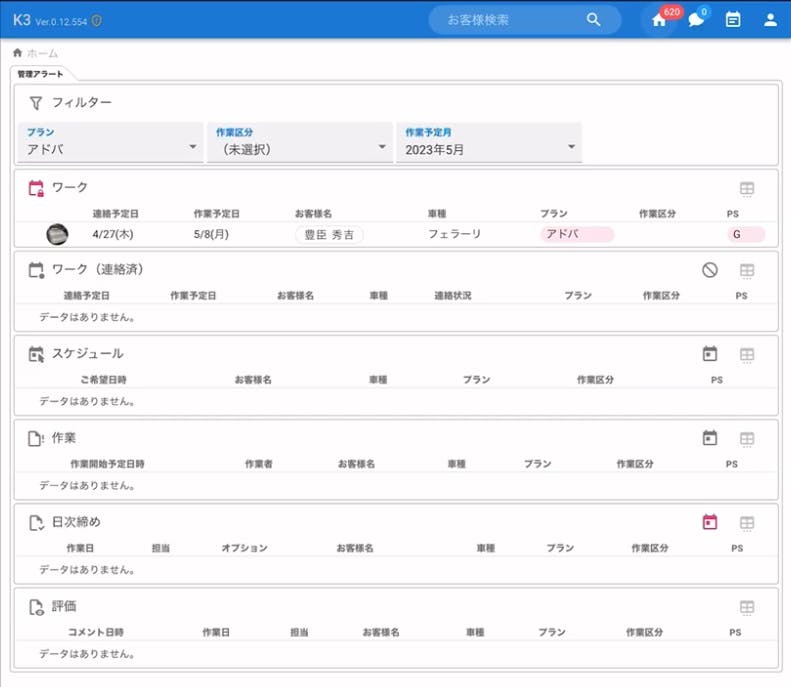Open the calendar icon in top bar
This screenshot has height=687, width=791.
pyautogui.click(x=733, y=20)
